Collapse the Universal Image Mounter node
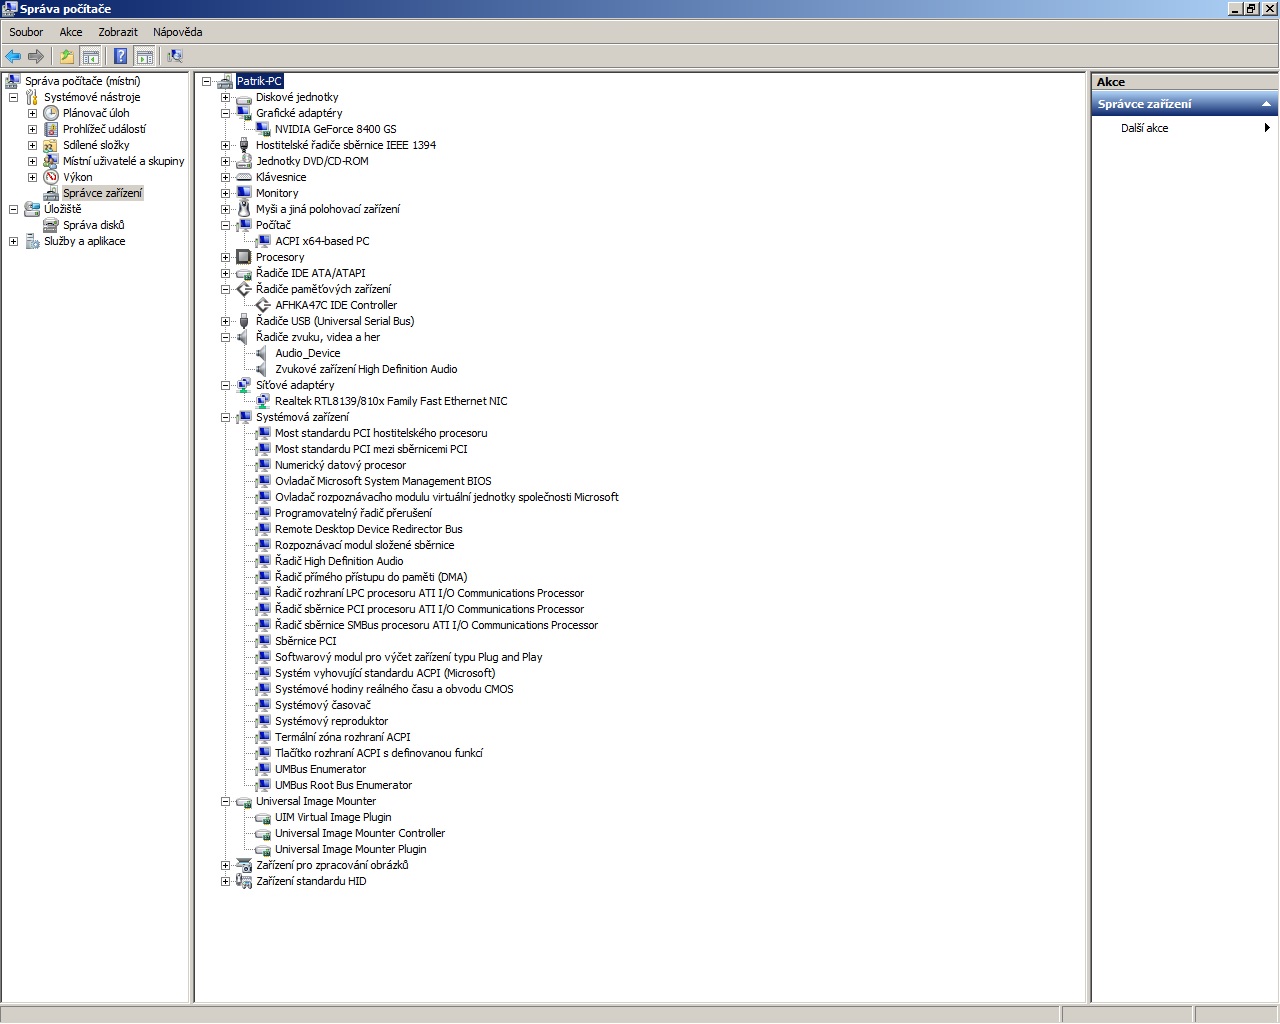Viewport: 1280px width, 1024px height. tap(225, 801)
